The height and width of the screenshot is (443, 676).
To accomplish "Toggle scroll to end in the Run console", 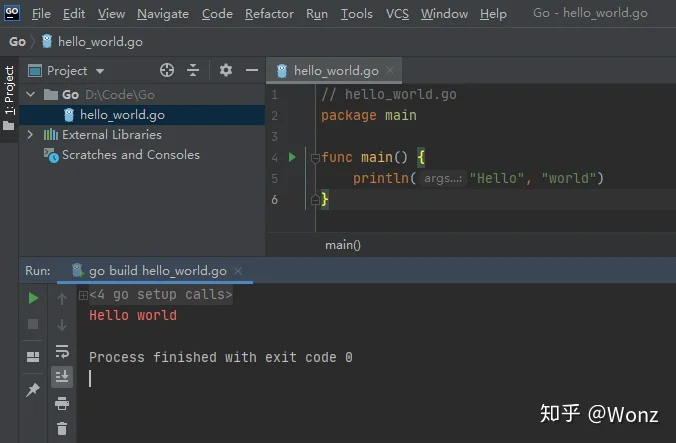I will pyautogui.click(x=62, y=377).
